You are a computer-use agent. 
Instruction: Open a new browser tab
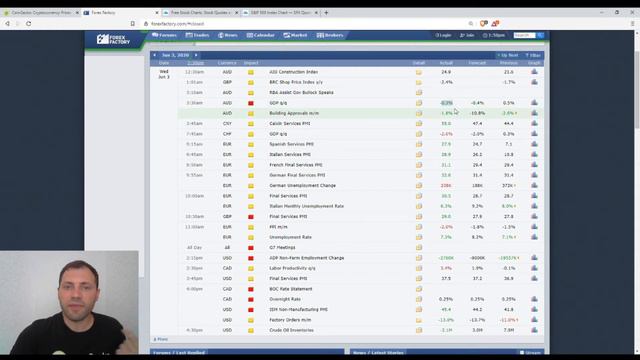(326, 13)
